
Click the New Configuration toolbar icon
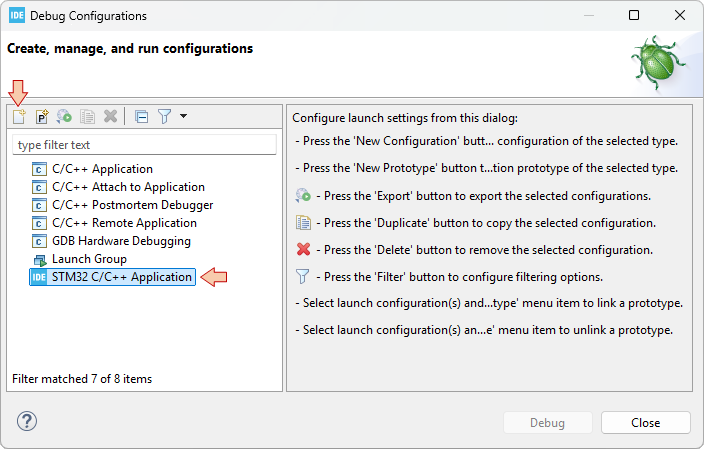19,116
